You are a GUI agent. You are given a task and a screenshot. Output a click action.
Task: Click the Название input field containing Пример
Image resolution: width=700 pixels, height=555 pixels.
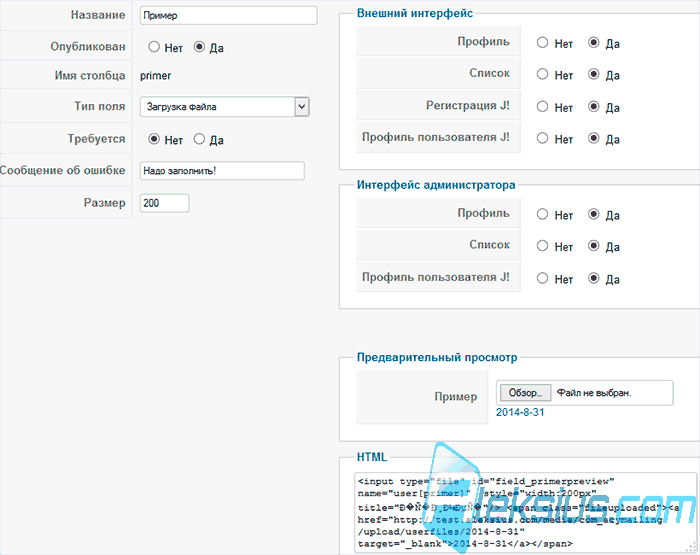(x=229, y=15)
